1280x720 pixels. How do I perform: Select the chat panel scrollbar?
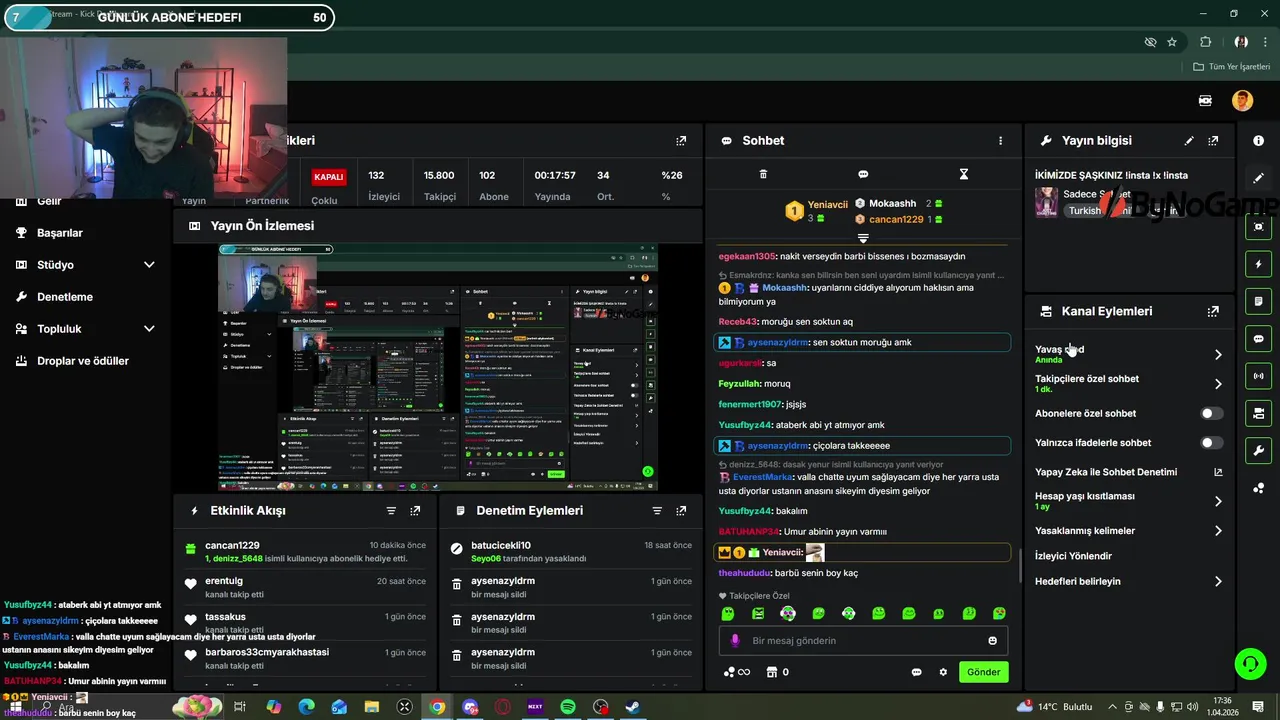1019,566
